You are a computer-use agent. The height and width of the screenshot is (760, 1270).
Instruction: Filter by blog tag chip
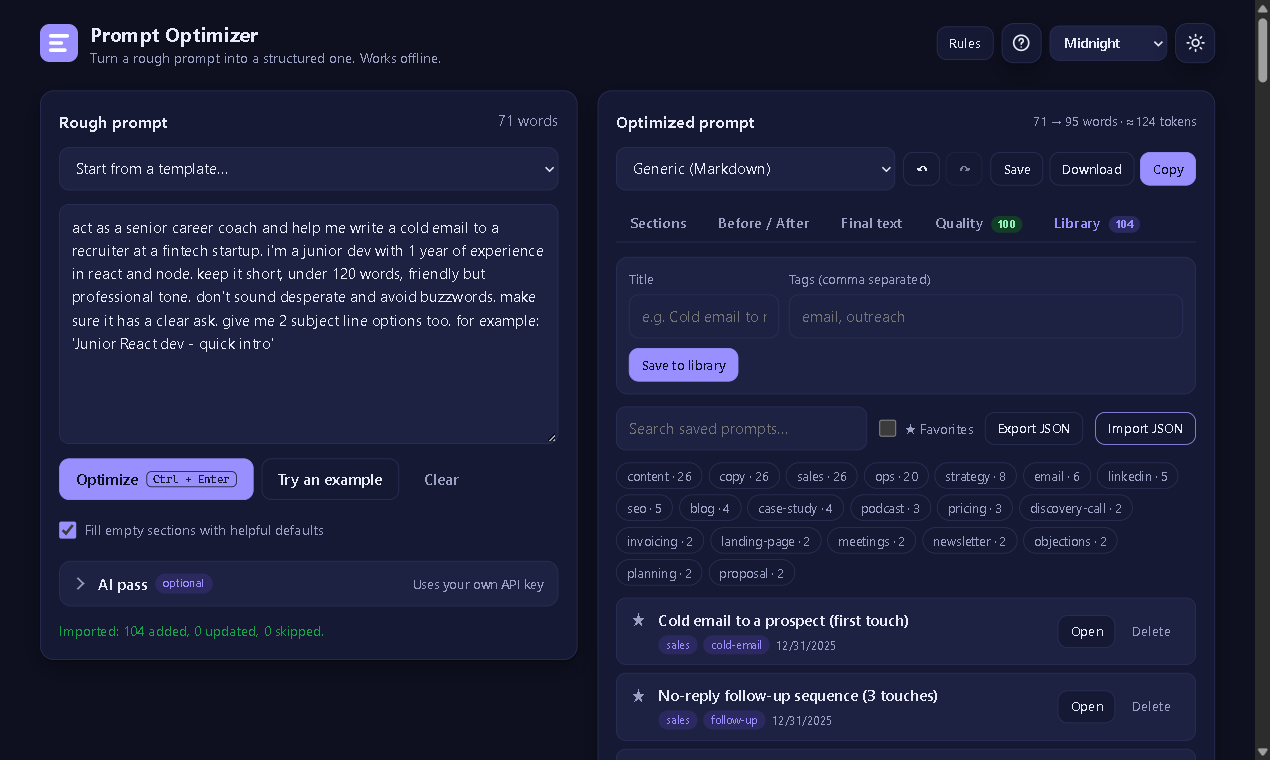(710, 508)
